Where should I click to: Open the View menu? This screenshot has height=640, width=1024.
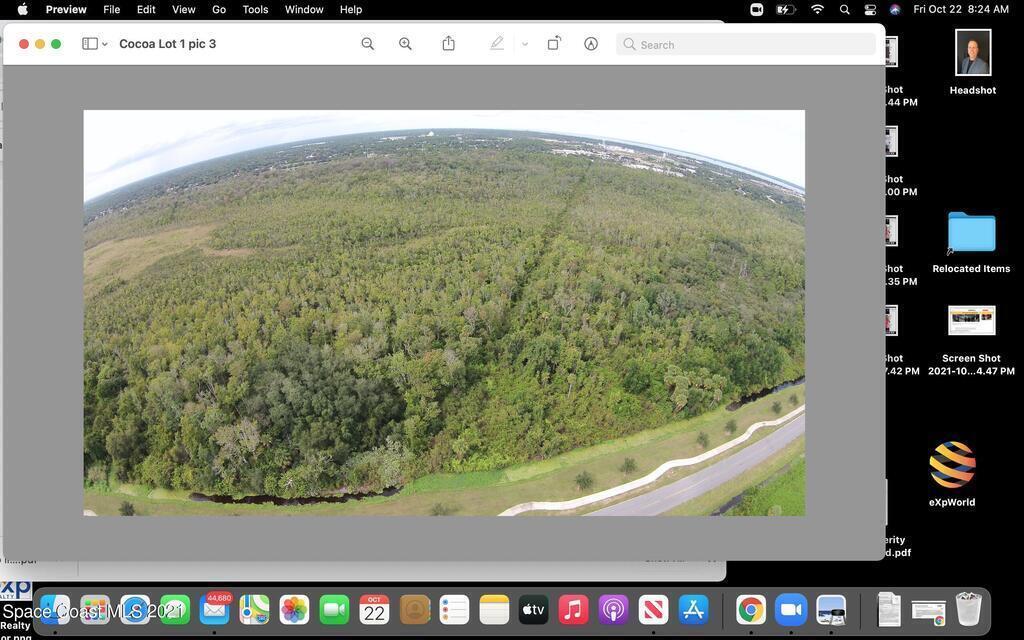(184, 9)
